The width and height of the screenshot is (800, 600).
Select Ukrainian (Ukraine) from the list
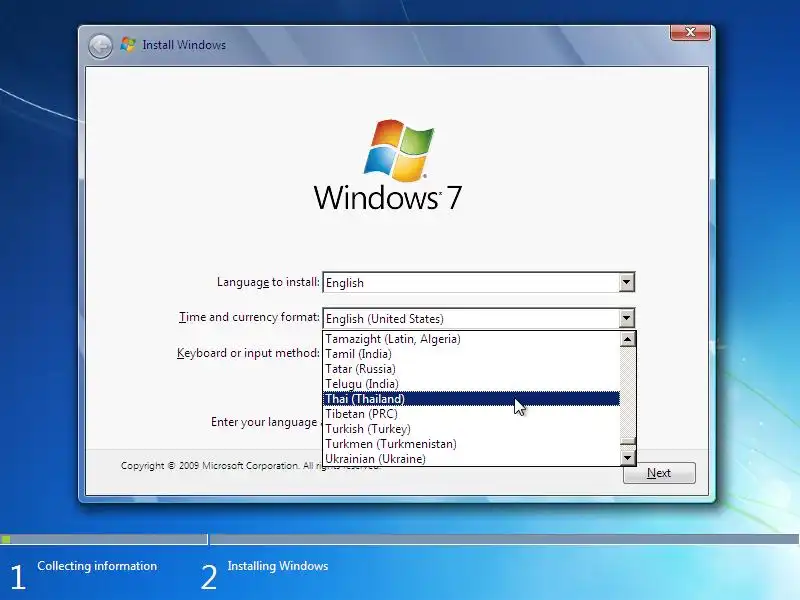[x=471, y=459]
